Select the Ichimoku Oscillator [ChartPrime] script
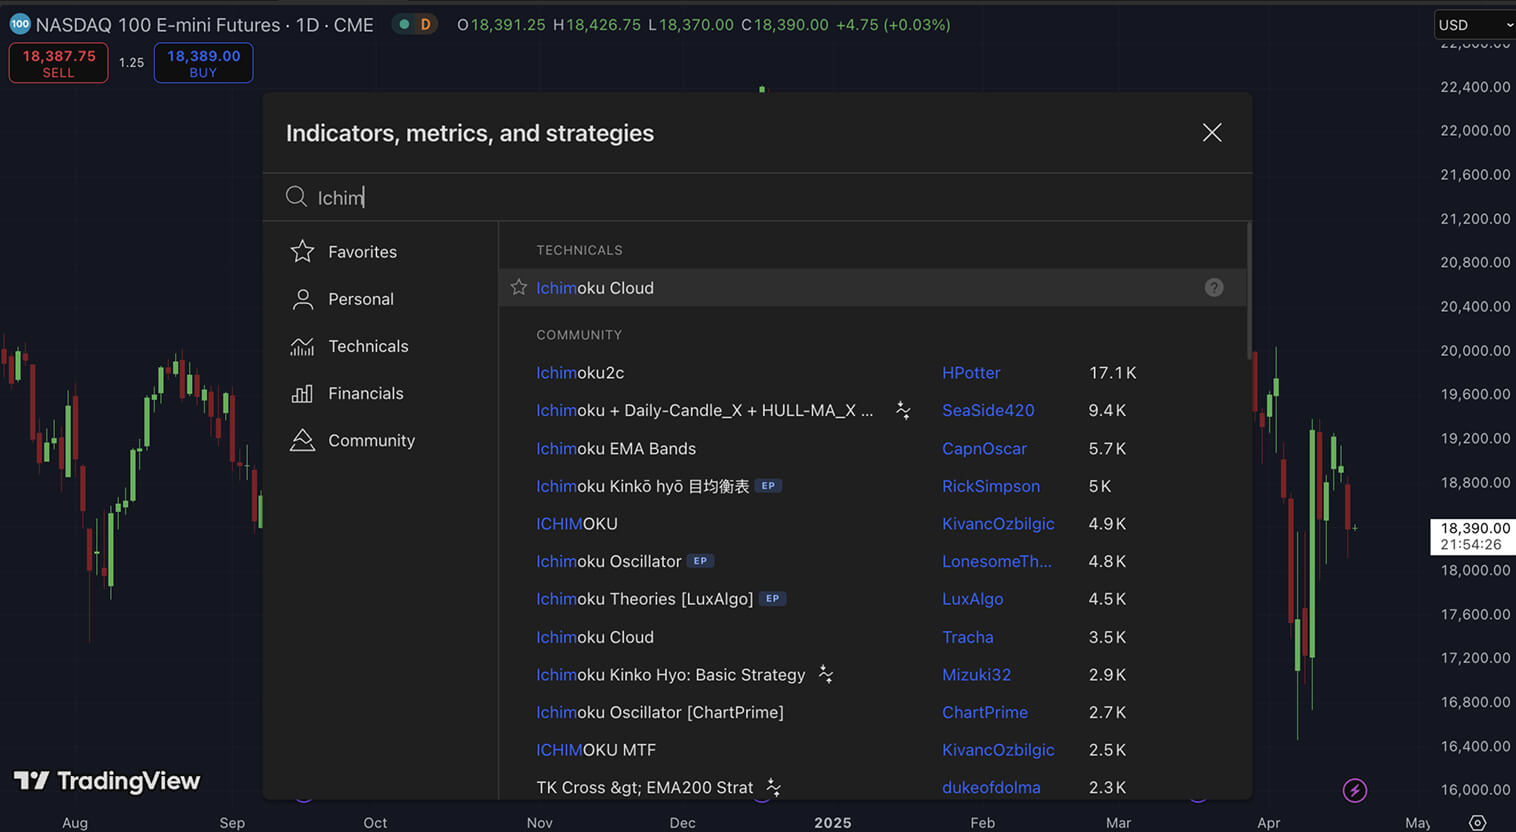 (660, 712)
